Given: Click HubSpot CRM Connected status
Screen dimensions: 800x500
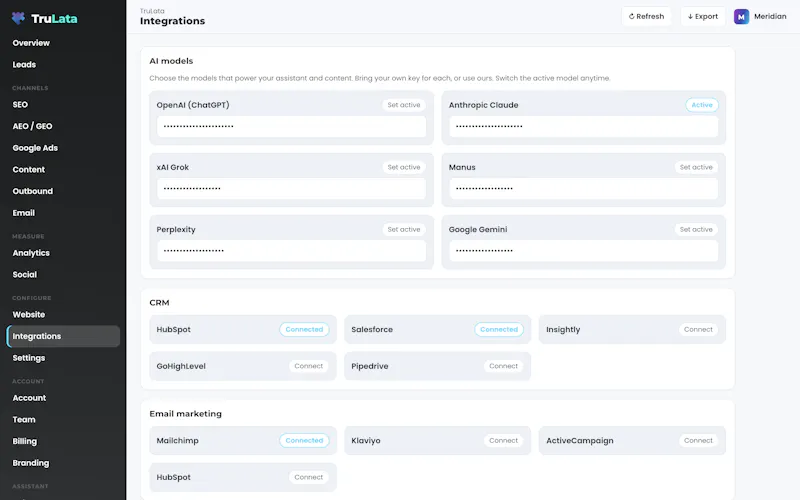Looking at the screenshot, I should pyautogui.click(x=304, y=330).
